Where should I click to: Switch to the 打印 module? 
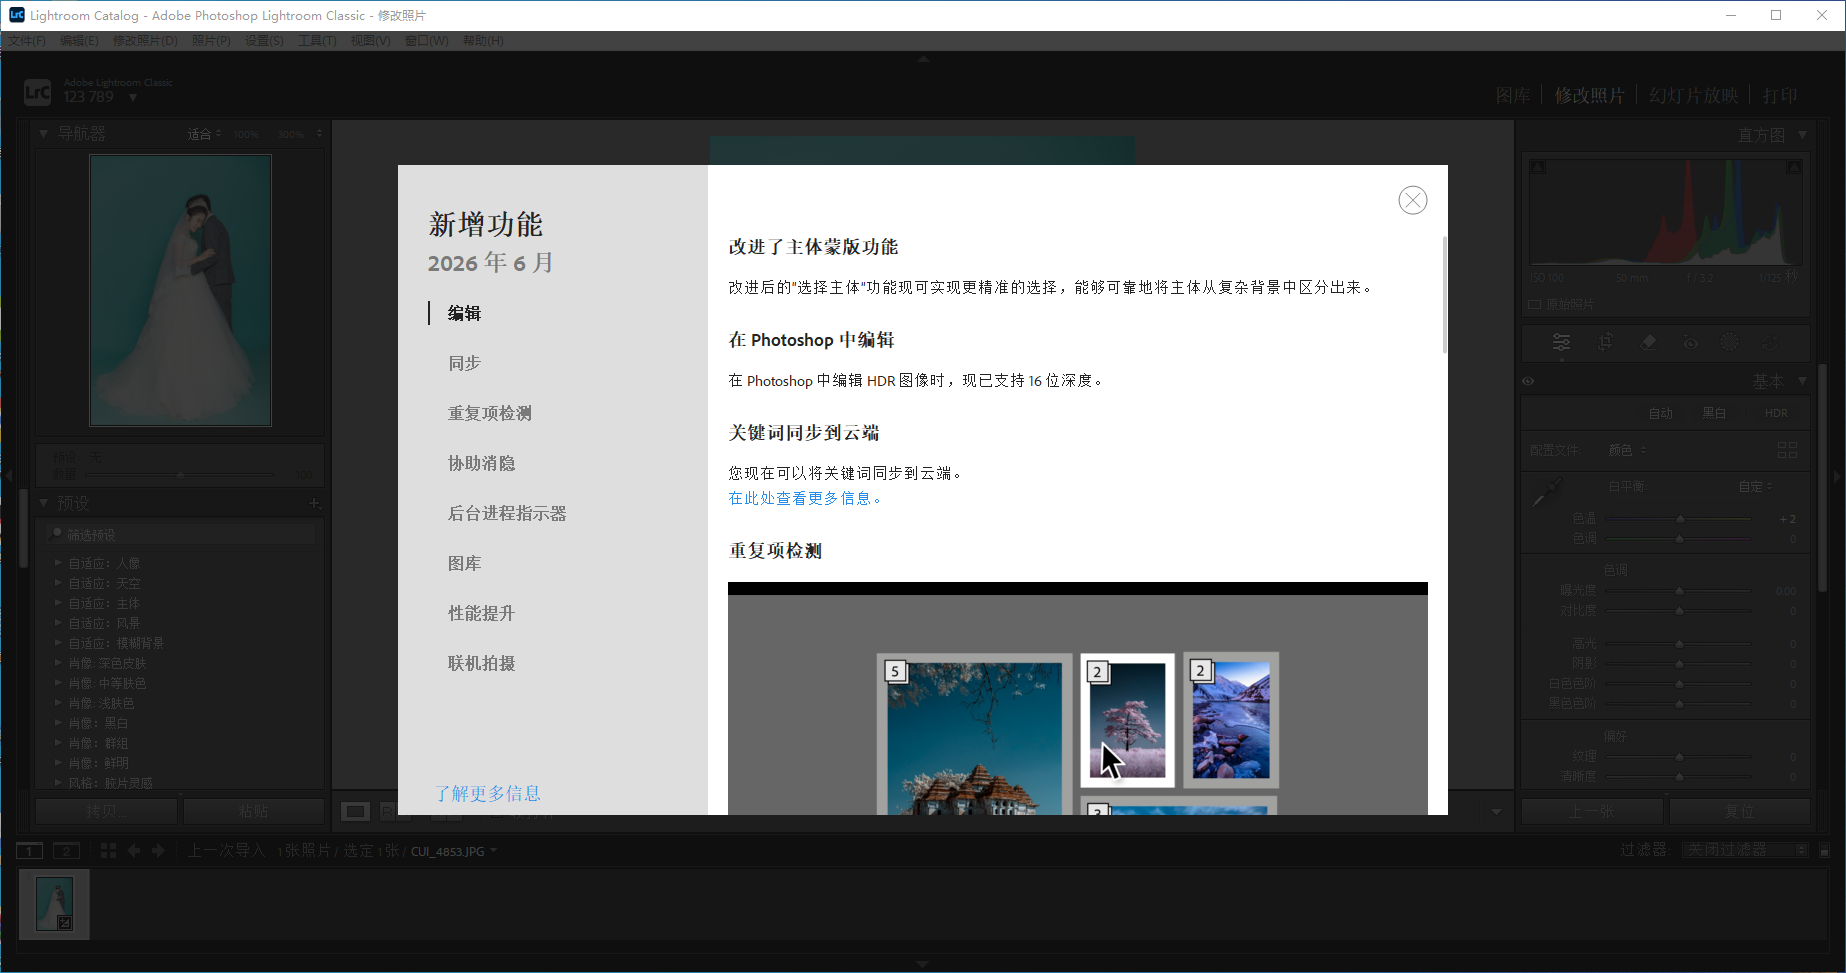click(x=1780, y=95)
